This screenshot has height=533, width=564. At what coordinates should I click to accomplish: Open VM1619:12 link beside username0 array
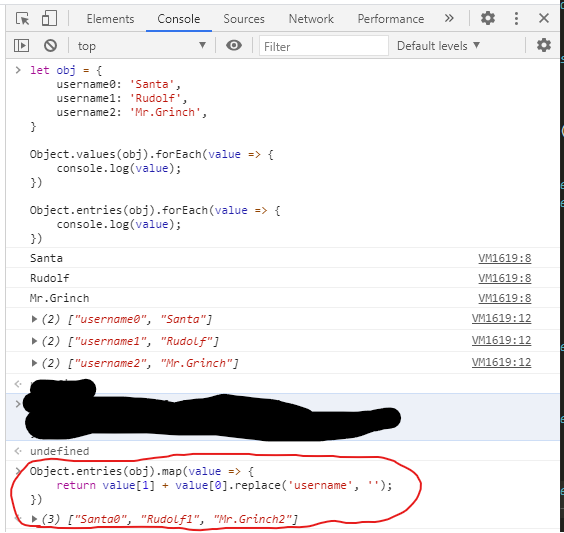click(x=501, y=318)
